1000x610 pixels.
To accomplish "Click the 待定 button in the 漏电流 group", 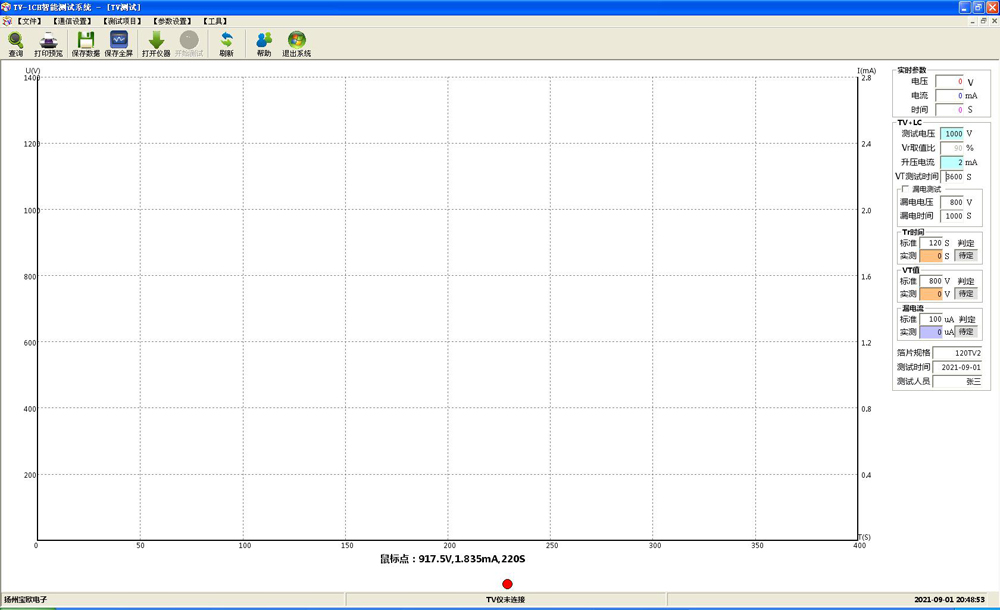I will pos(965,332).
